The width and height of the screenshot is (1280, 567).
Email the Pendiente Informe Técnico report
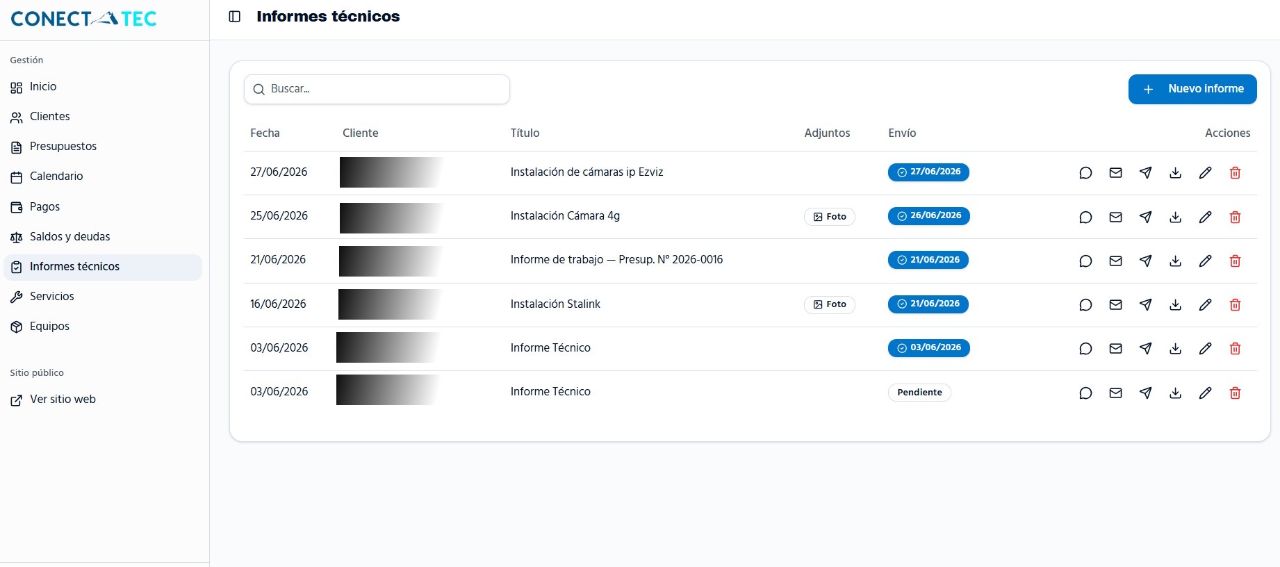tap(1115, 393)
